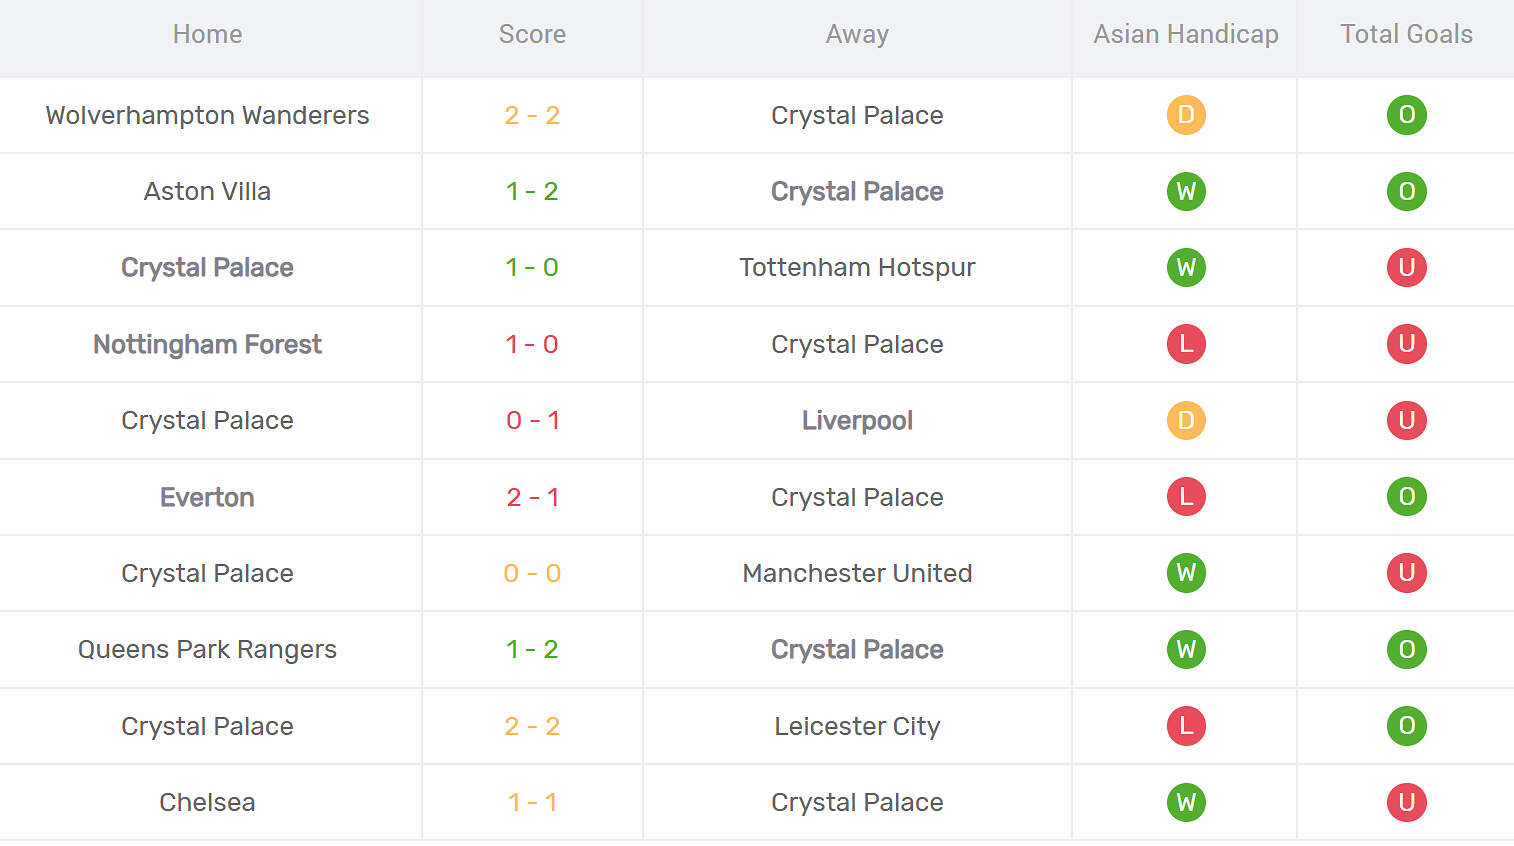Viewport: 1514px width, 846px height.
Task: Open the Tottenham Hotspur team link
Action: coord(857,268)
